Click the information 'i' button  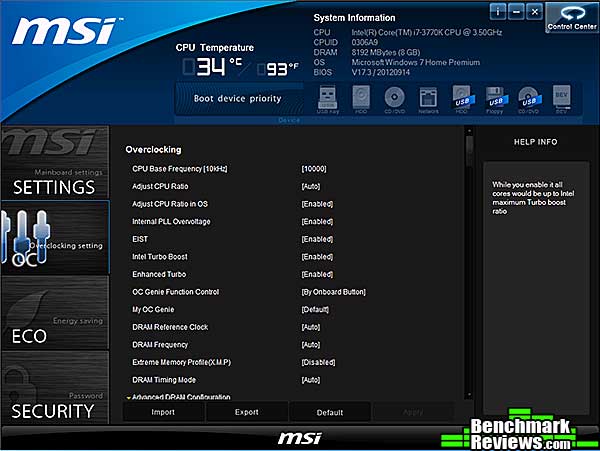click(x=498, y=12)
